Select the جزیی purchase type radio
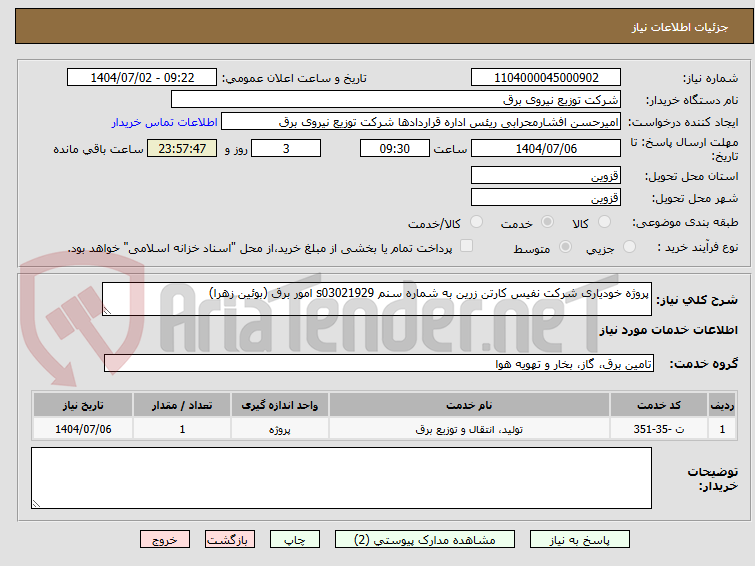 click(x=629, y=247)
